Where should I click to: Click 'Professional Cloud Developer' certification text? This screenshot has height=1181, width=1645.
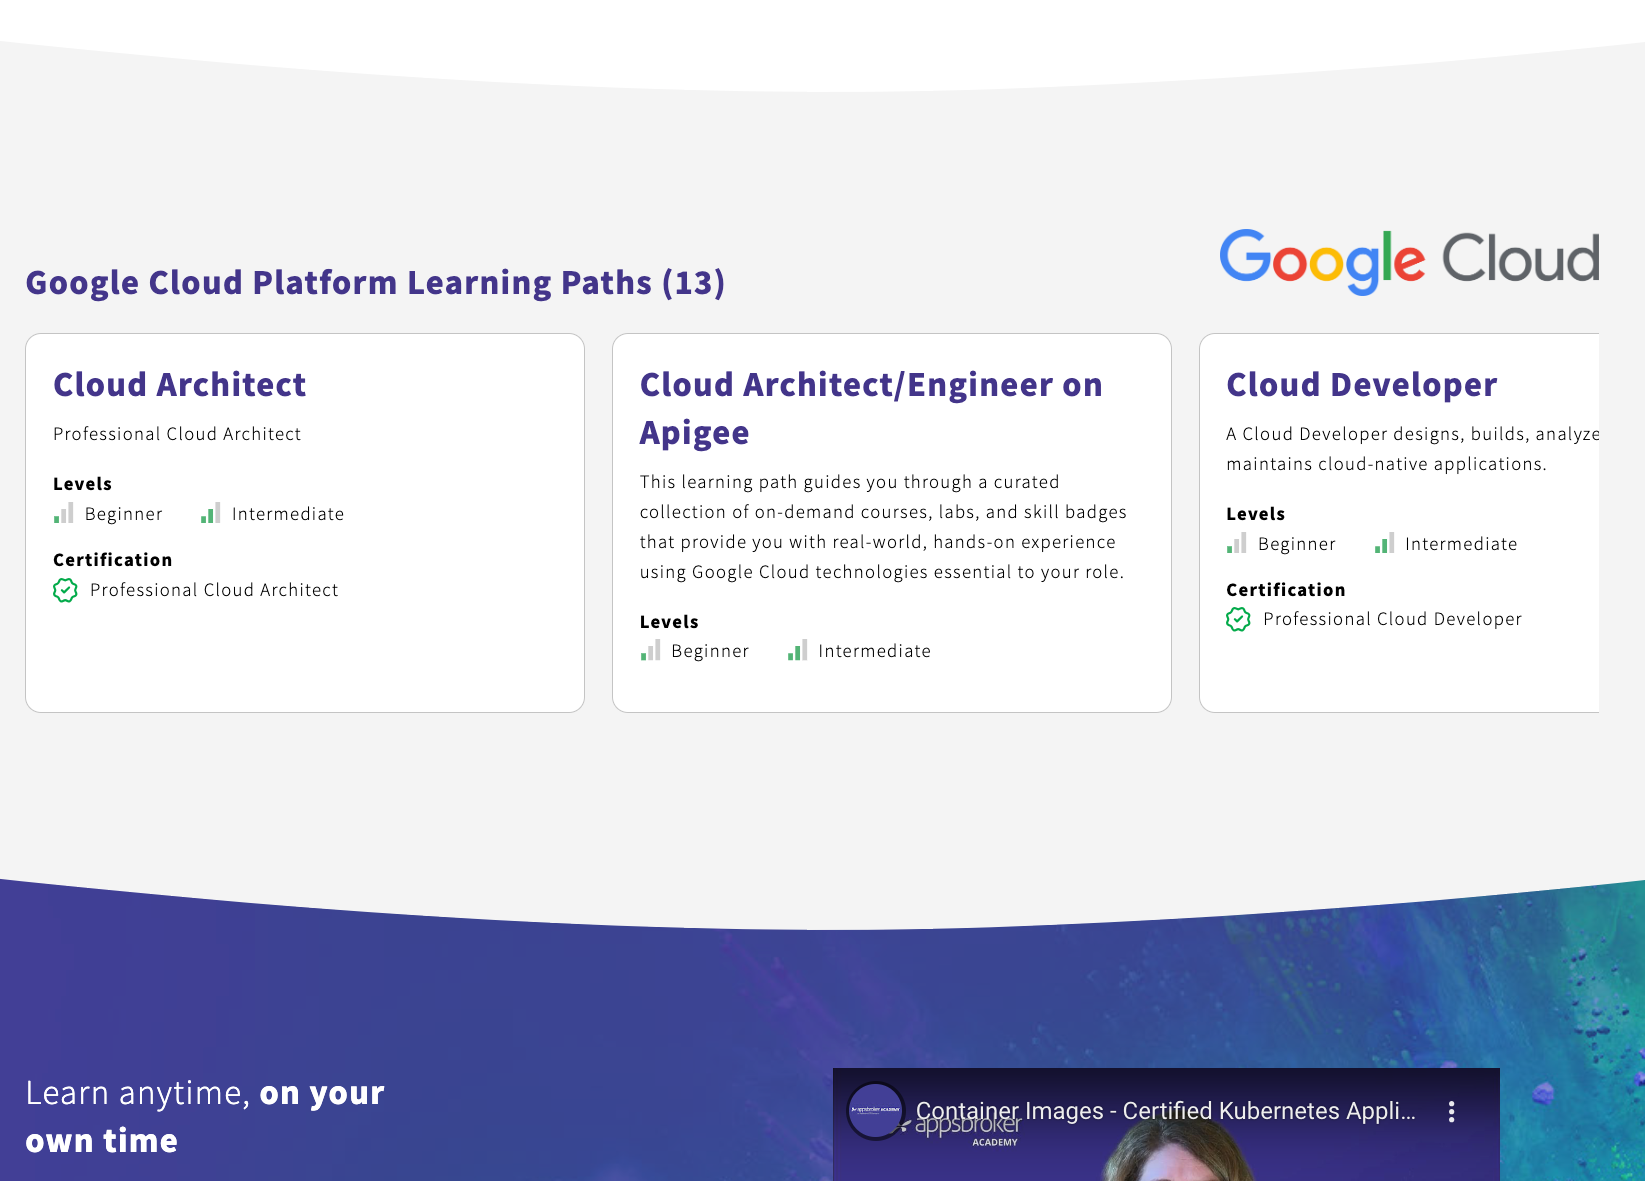[1392, 619]
